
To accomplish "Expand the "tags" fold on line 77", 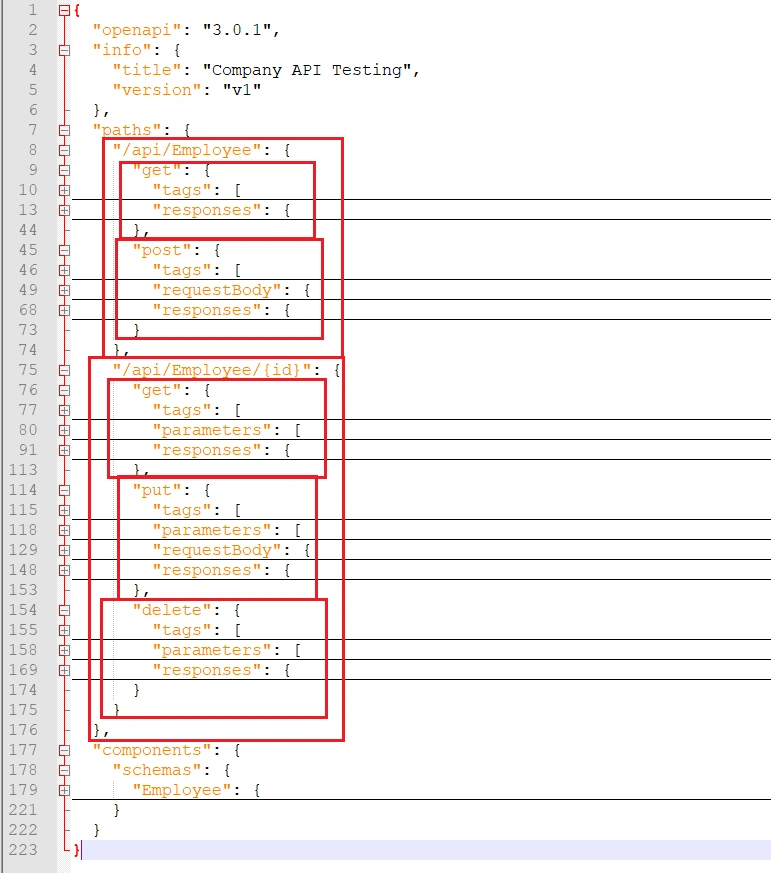I will pyautogui.click(x=65, y=410).
